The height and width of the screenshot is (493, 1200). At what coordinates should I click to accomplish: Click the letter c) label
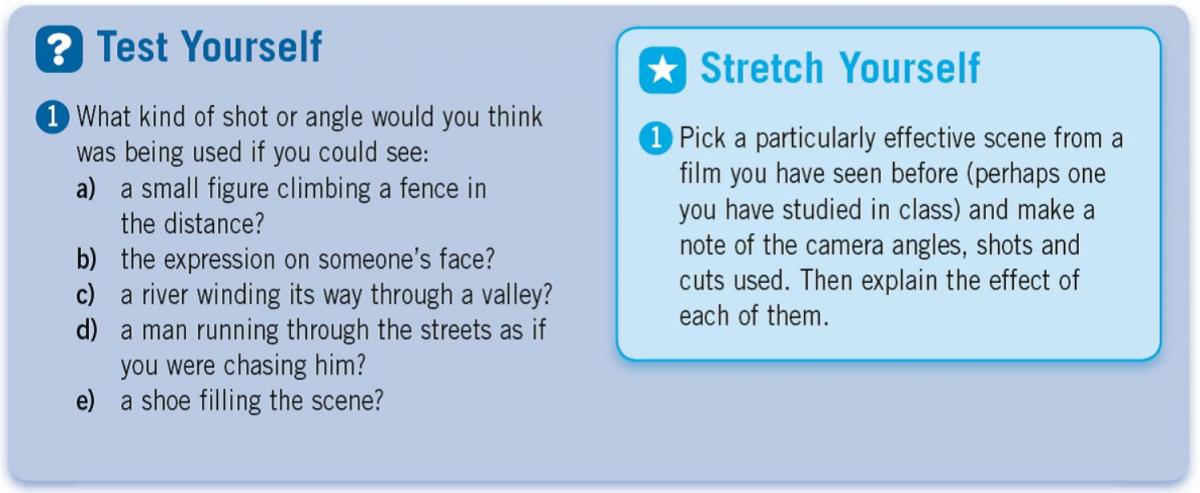pos(86,295)
